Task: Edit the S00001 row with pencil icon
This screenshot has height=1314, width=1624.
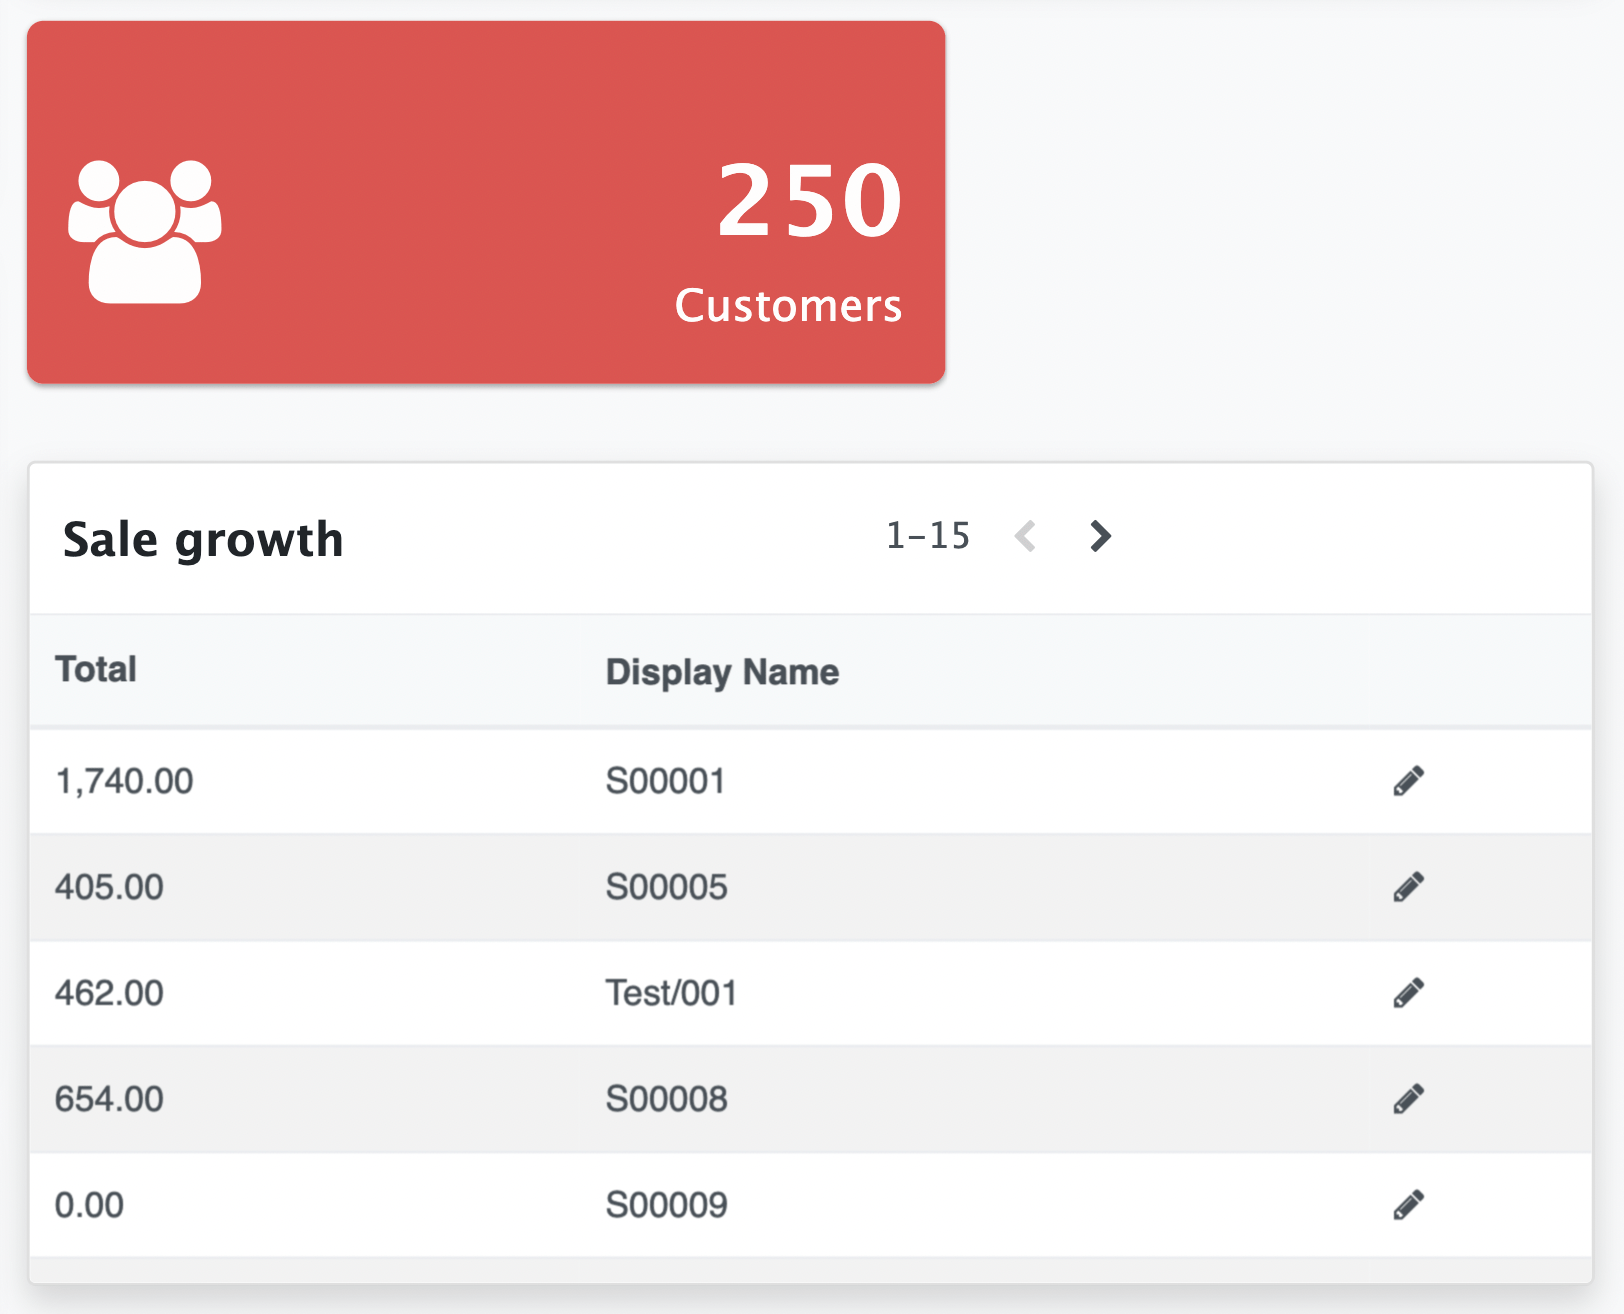Action: pos(1408,781)
